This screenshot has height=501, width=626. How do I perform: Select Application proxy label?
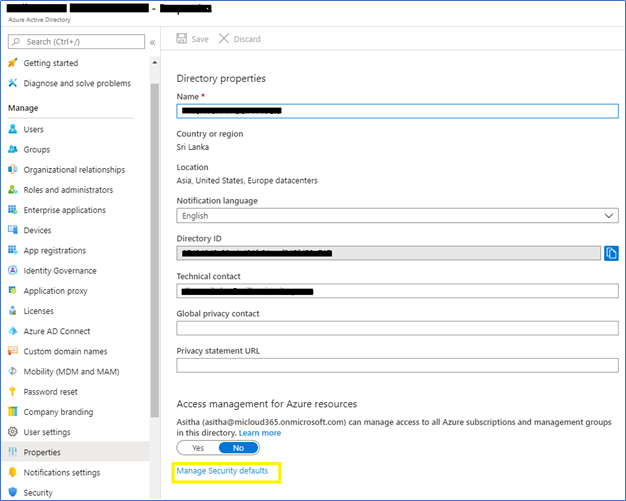(55, 291)
